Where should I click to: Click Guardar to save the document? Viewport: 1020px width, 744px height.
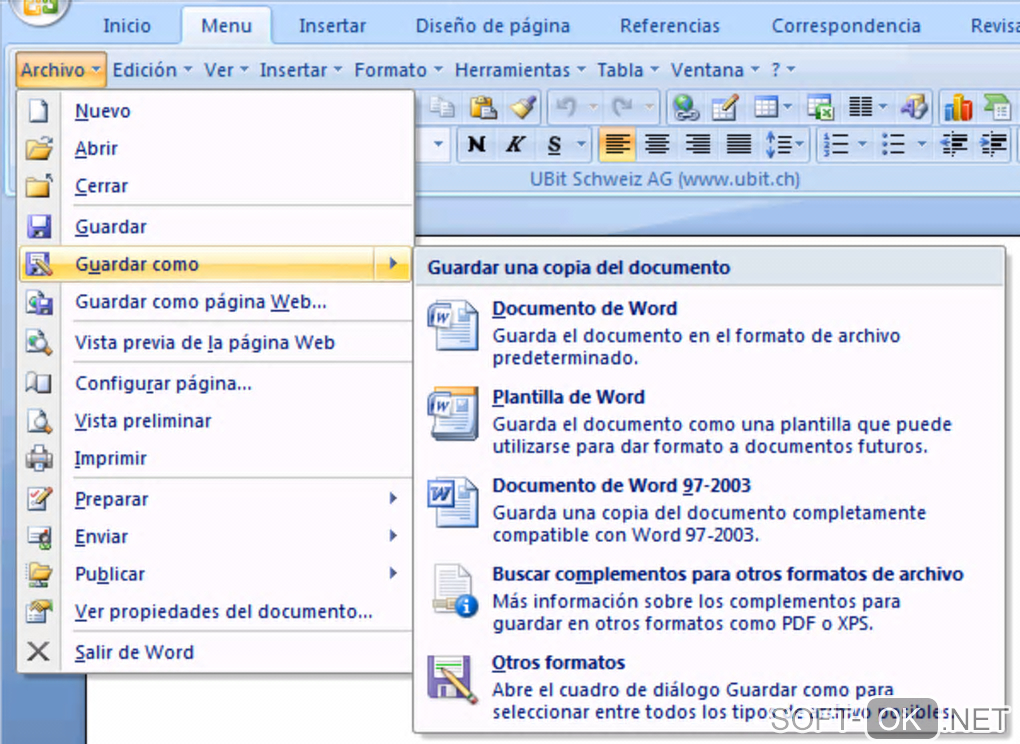(x=215, y=227)
